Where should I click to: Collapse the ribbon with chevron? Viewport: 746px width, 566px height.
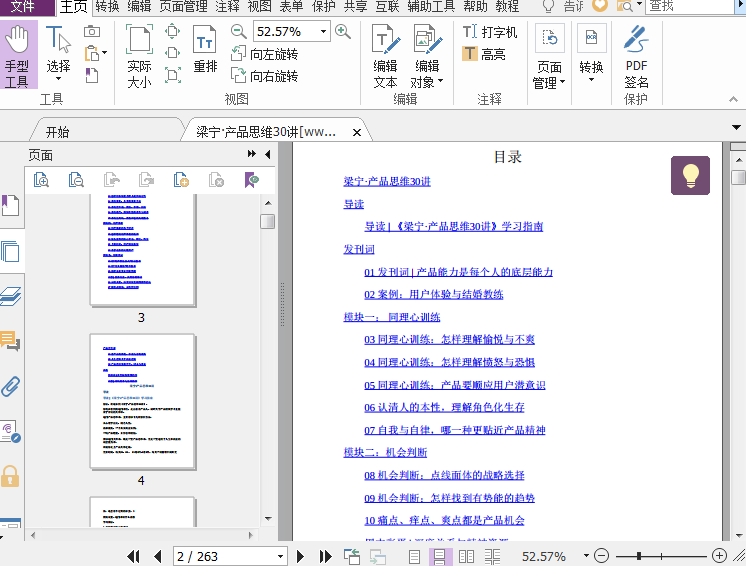click(733, 99)
